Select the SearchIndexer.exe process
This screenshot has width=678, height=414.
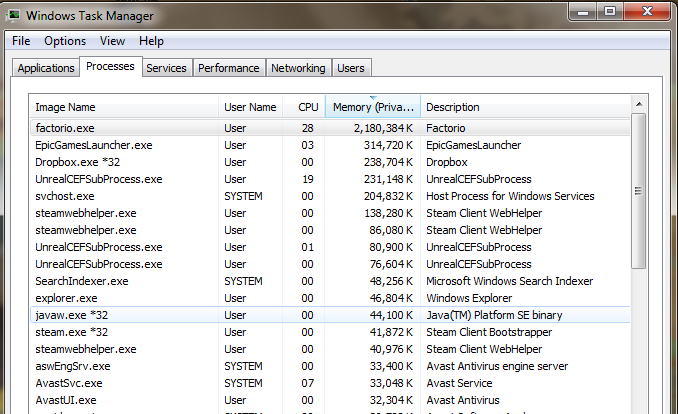click(x=330, y=281)
